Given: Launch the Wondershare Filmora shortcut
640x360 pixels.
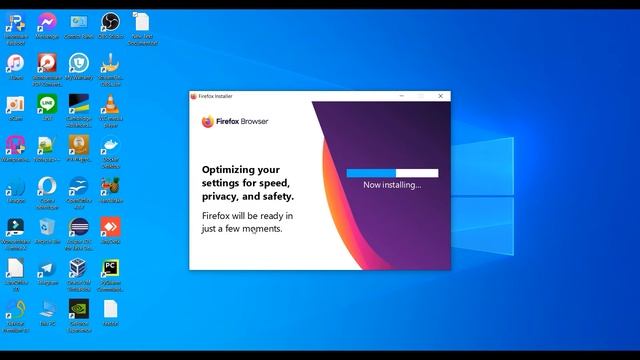Looking at the screenshot, I should (x=16, y=234).
